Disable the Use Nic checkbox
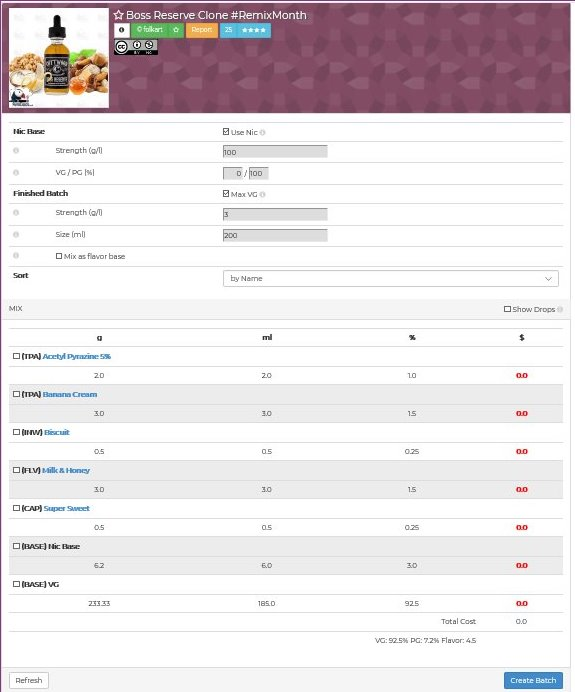Screen dimensions: 575x692 pos(226,132)
